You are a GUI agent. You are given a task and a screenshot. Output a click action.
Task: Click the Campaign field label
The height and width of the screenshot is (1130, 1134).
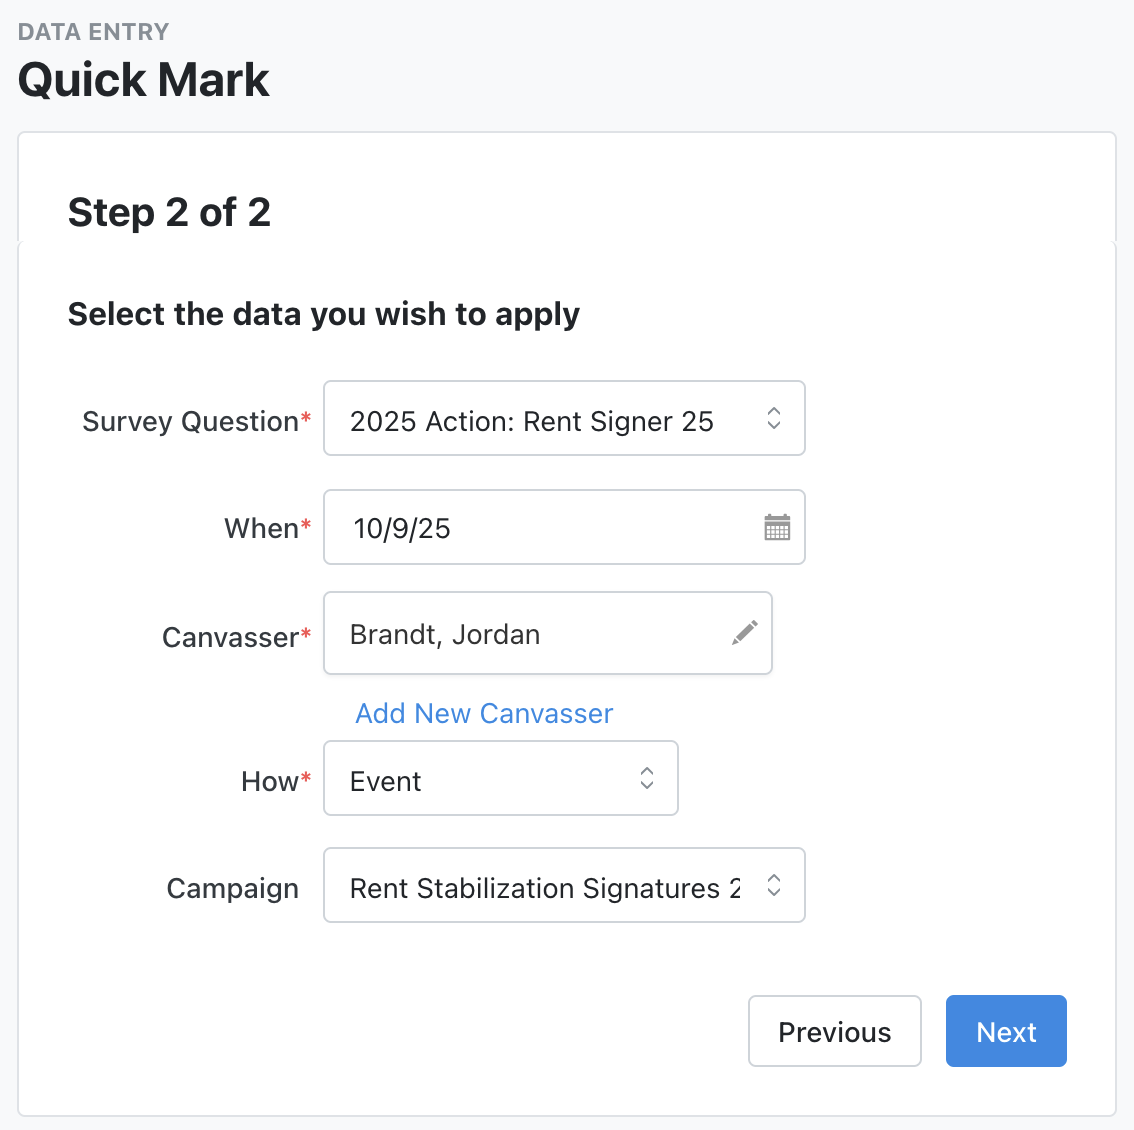[x=232, y=888]
